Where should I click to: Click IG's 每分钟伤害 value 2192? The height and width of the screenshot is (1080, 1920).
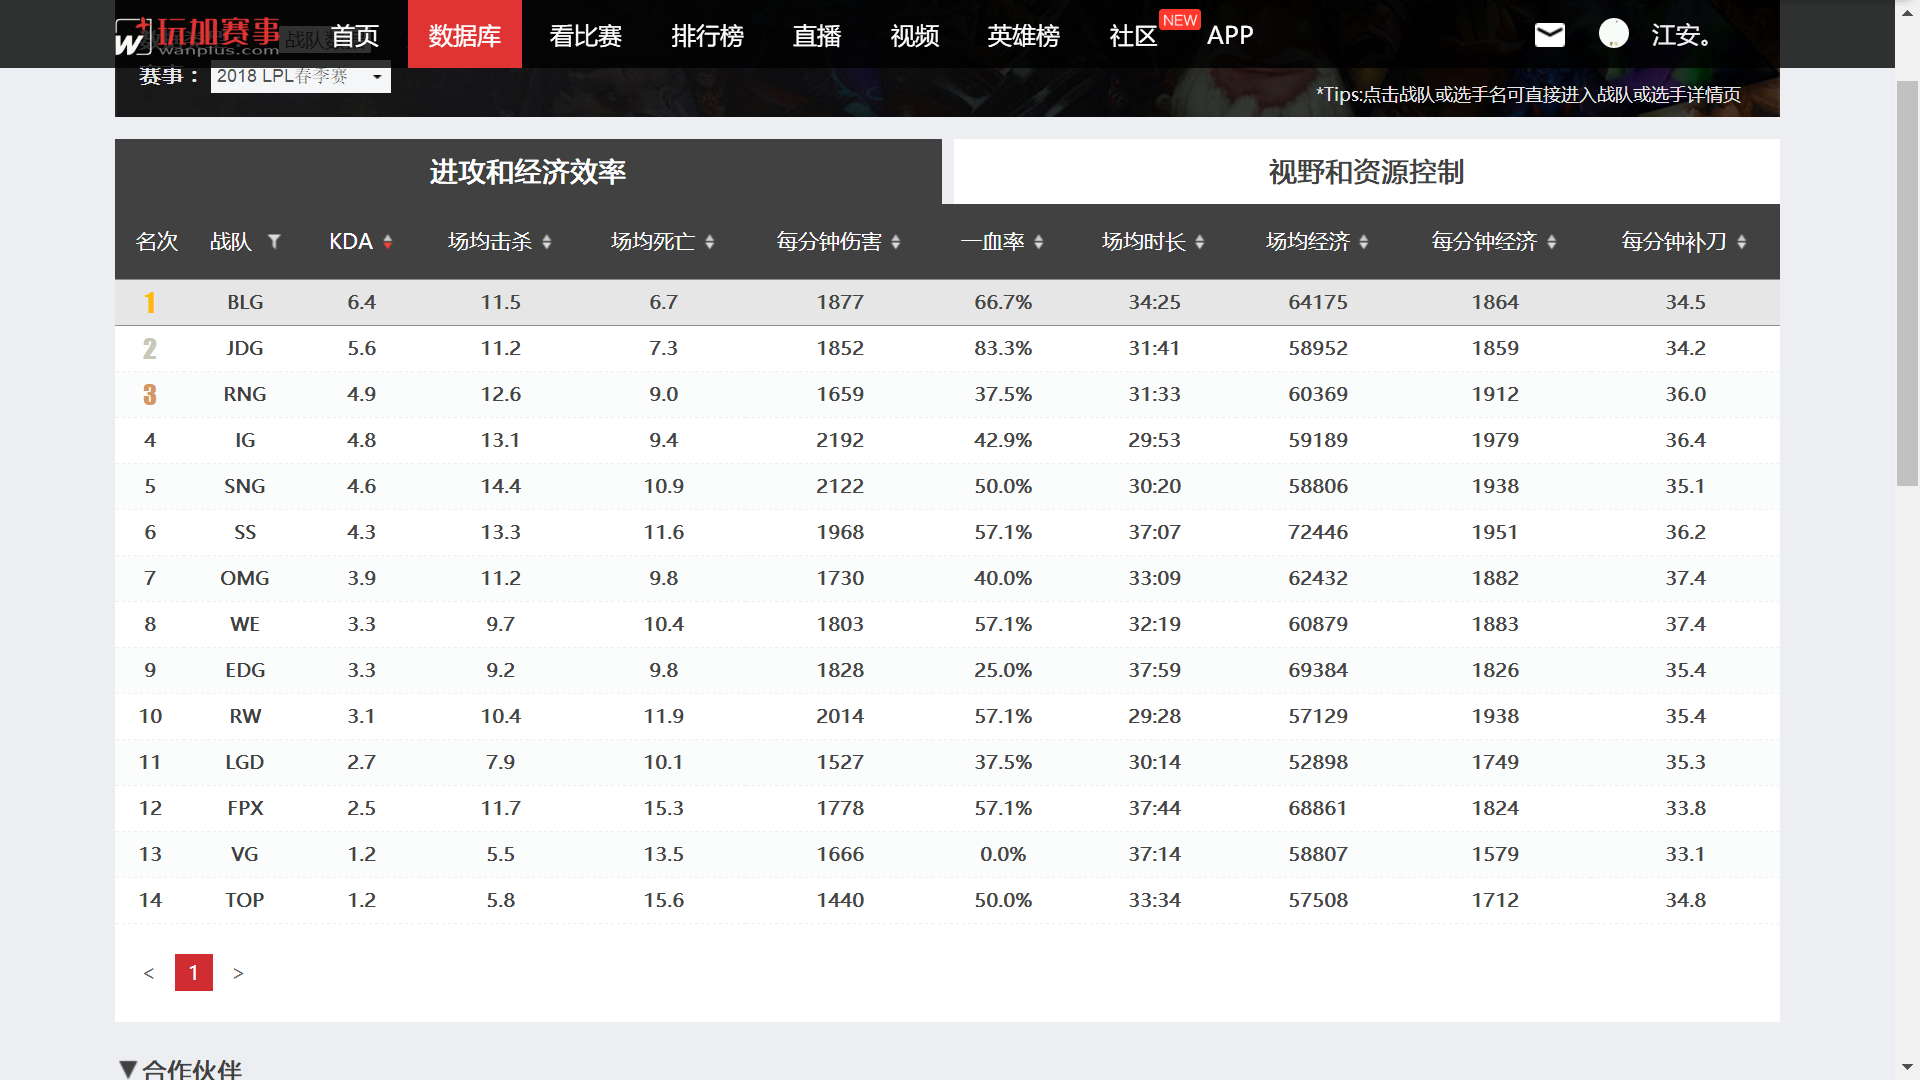click(x=840, y=440)
